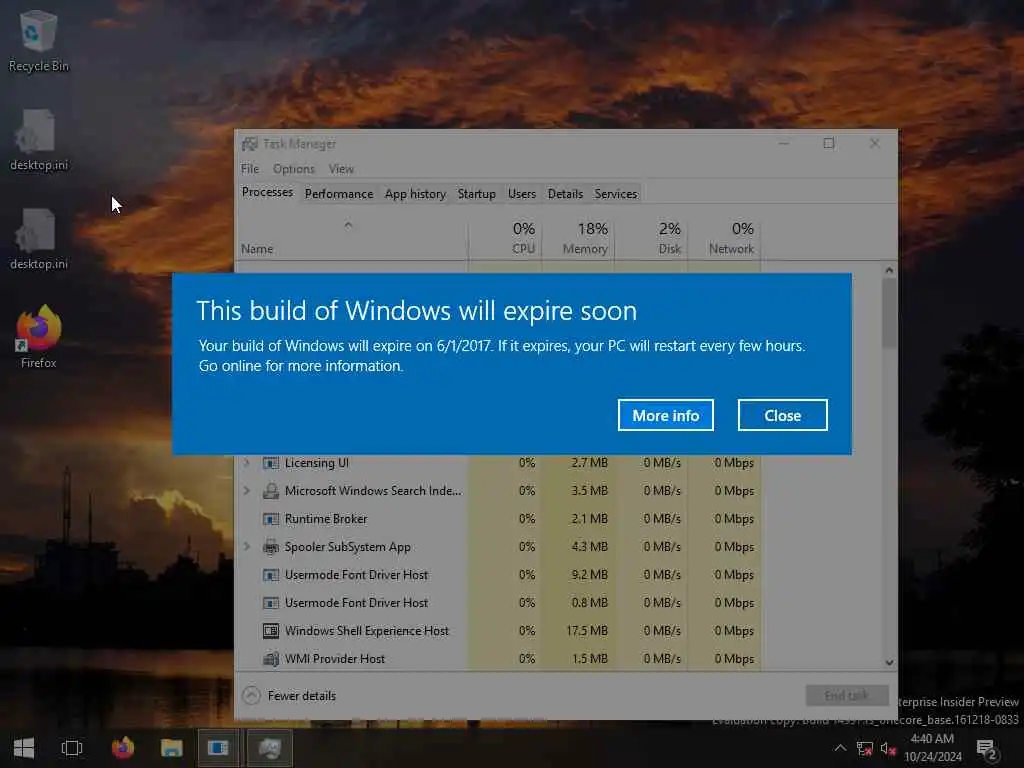
Task: Switch to the Details tab
Action: tap(566, 194)
